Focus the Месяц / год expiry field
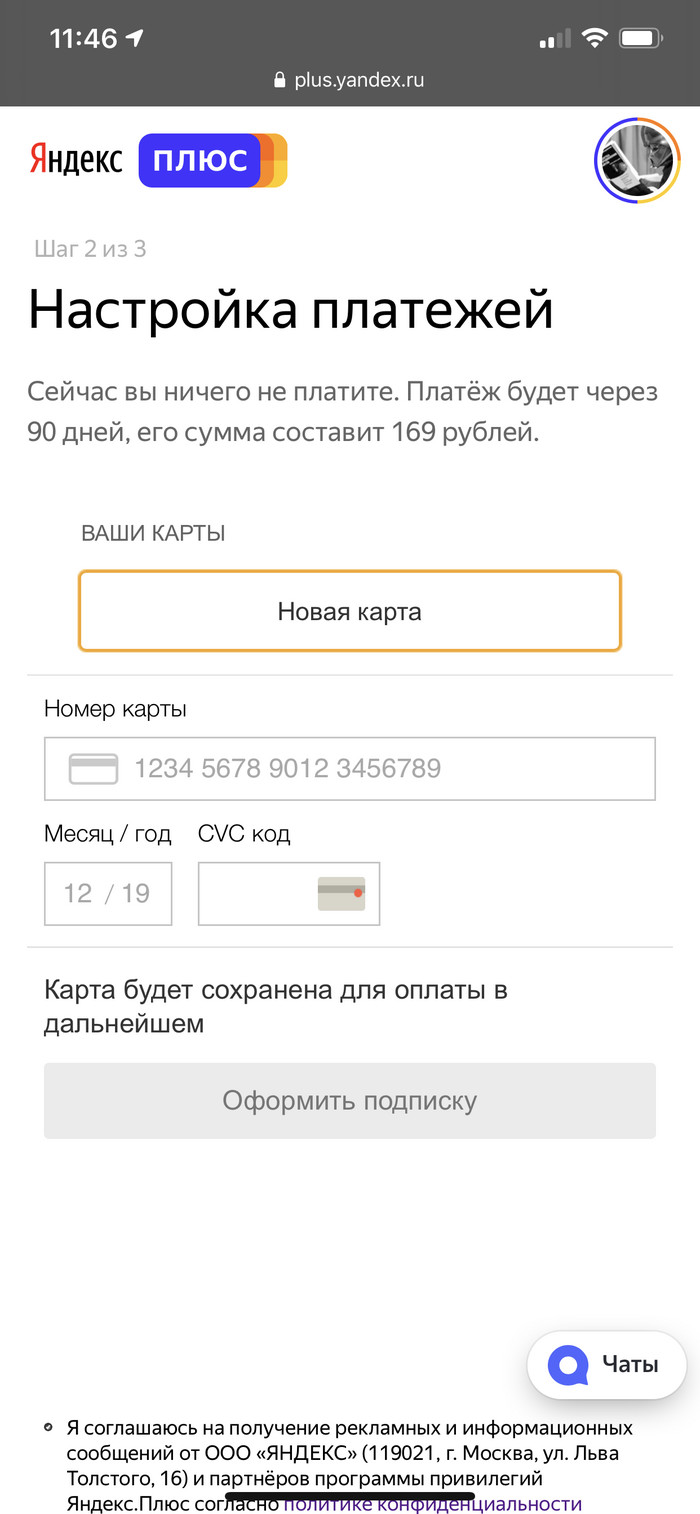 108,893
